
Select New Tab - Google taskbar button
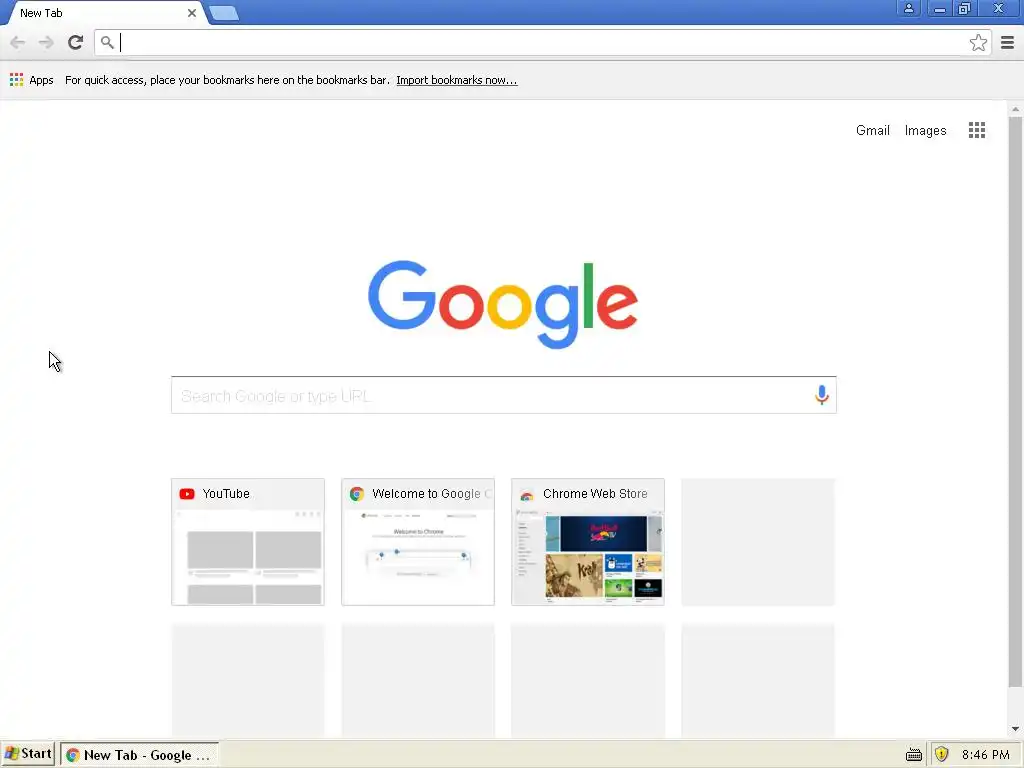(x=139, y=755)
